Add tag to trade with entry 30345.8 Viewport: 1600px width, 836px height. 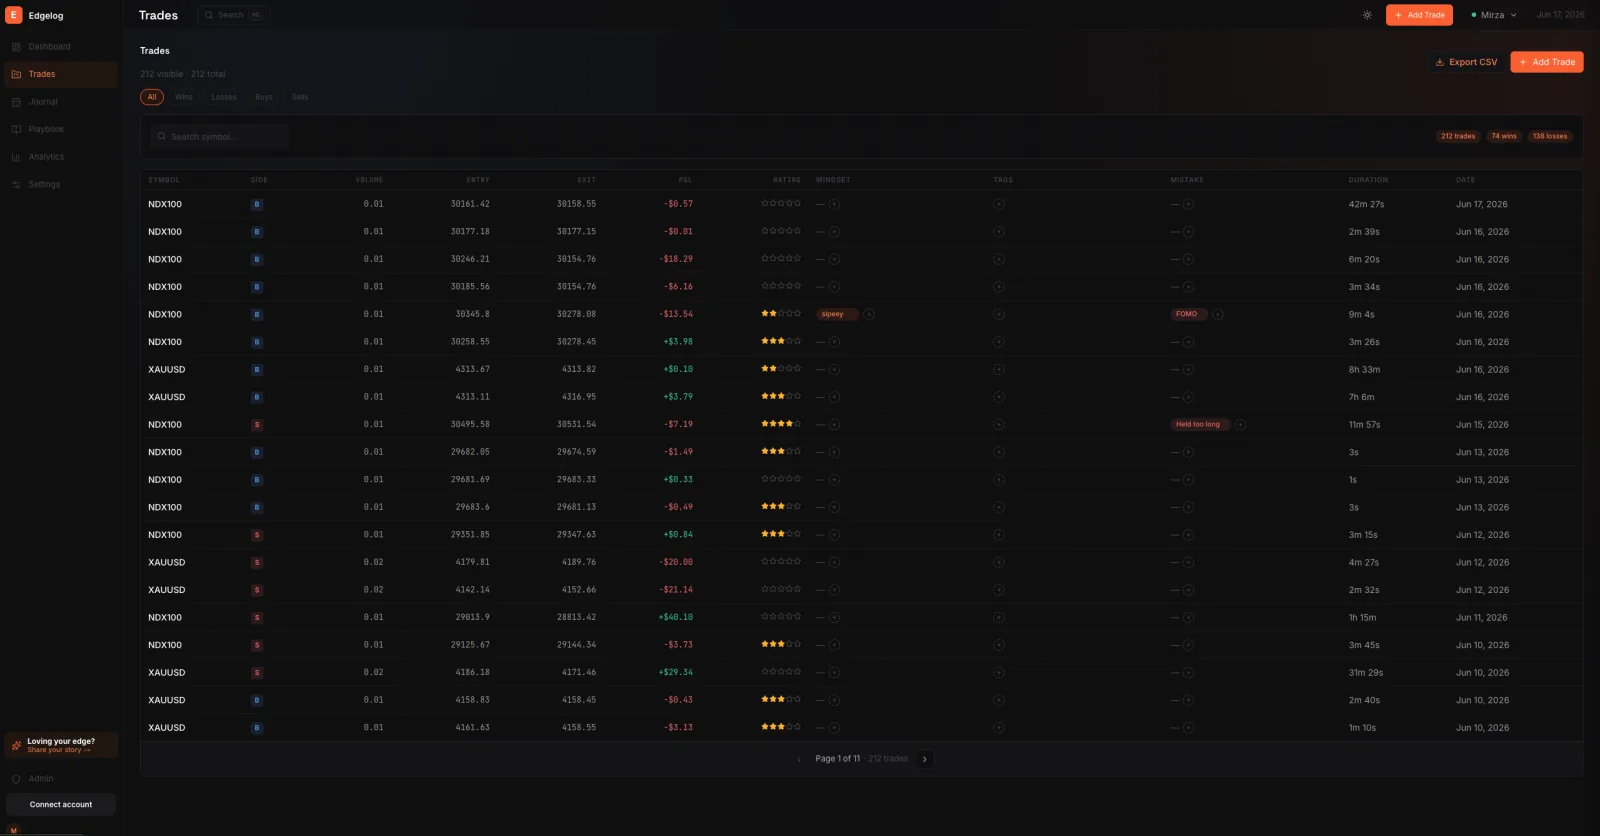(999, 314)
